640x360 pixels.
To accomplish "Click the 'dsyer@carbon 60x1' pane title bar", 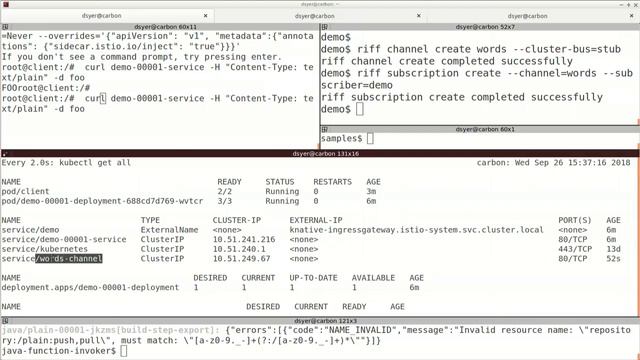I will pos(480,129).
